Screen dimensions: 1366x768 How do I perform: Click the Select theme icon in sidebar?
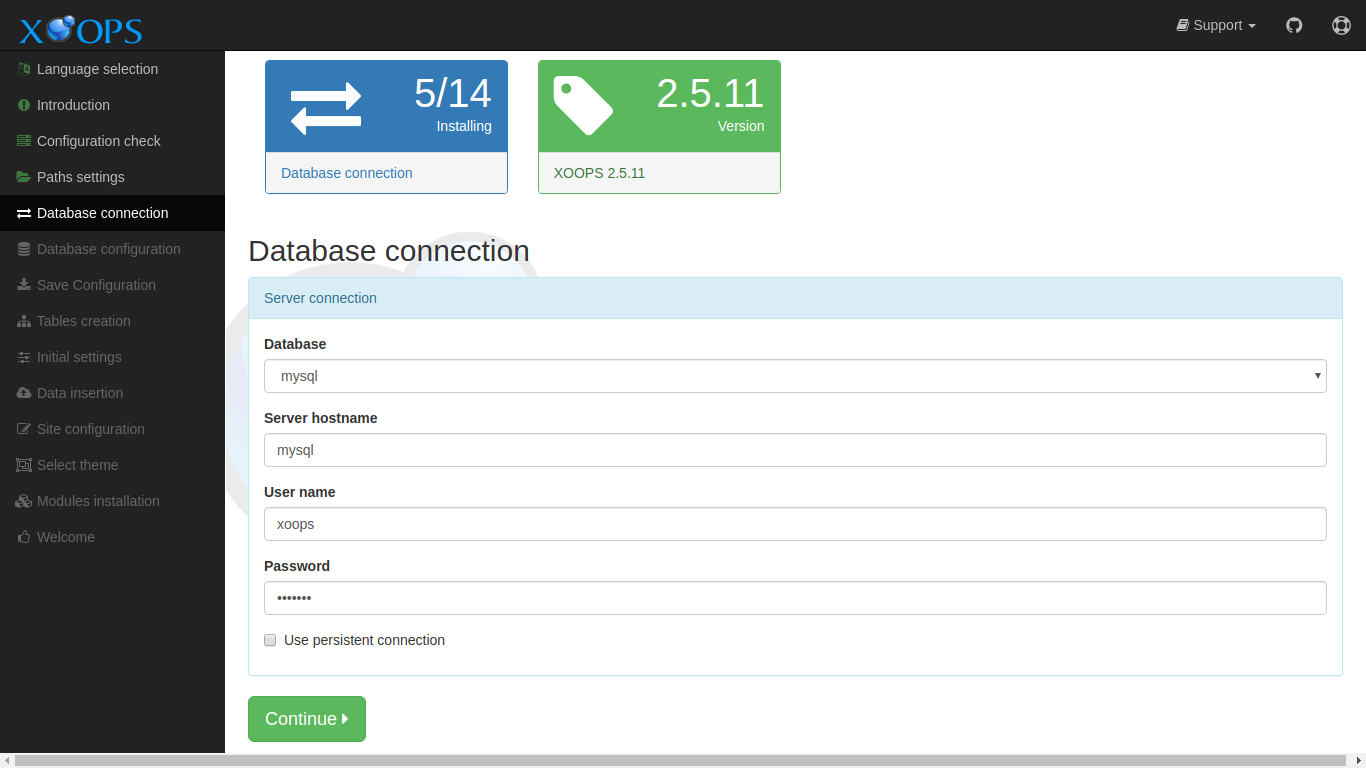pyautogui.click(x=22, y=465)
